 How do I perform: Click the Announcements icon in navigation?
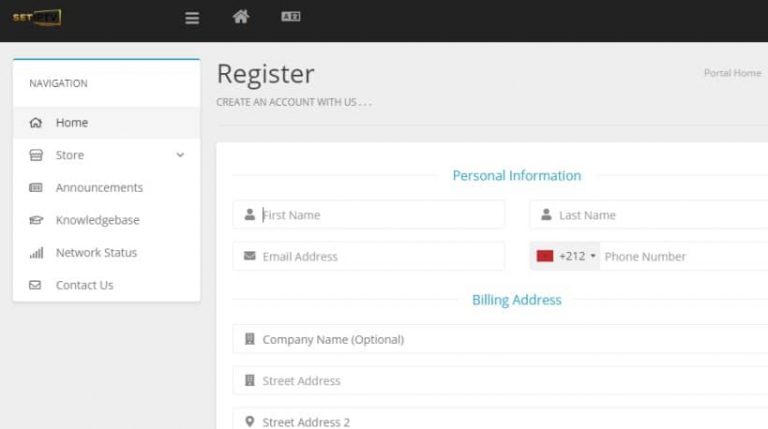pyautogui.click(x=36, y=188)
